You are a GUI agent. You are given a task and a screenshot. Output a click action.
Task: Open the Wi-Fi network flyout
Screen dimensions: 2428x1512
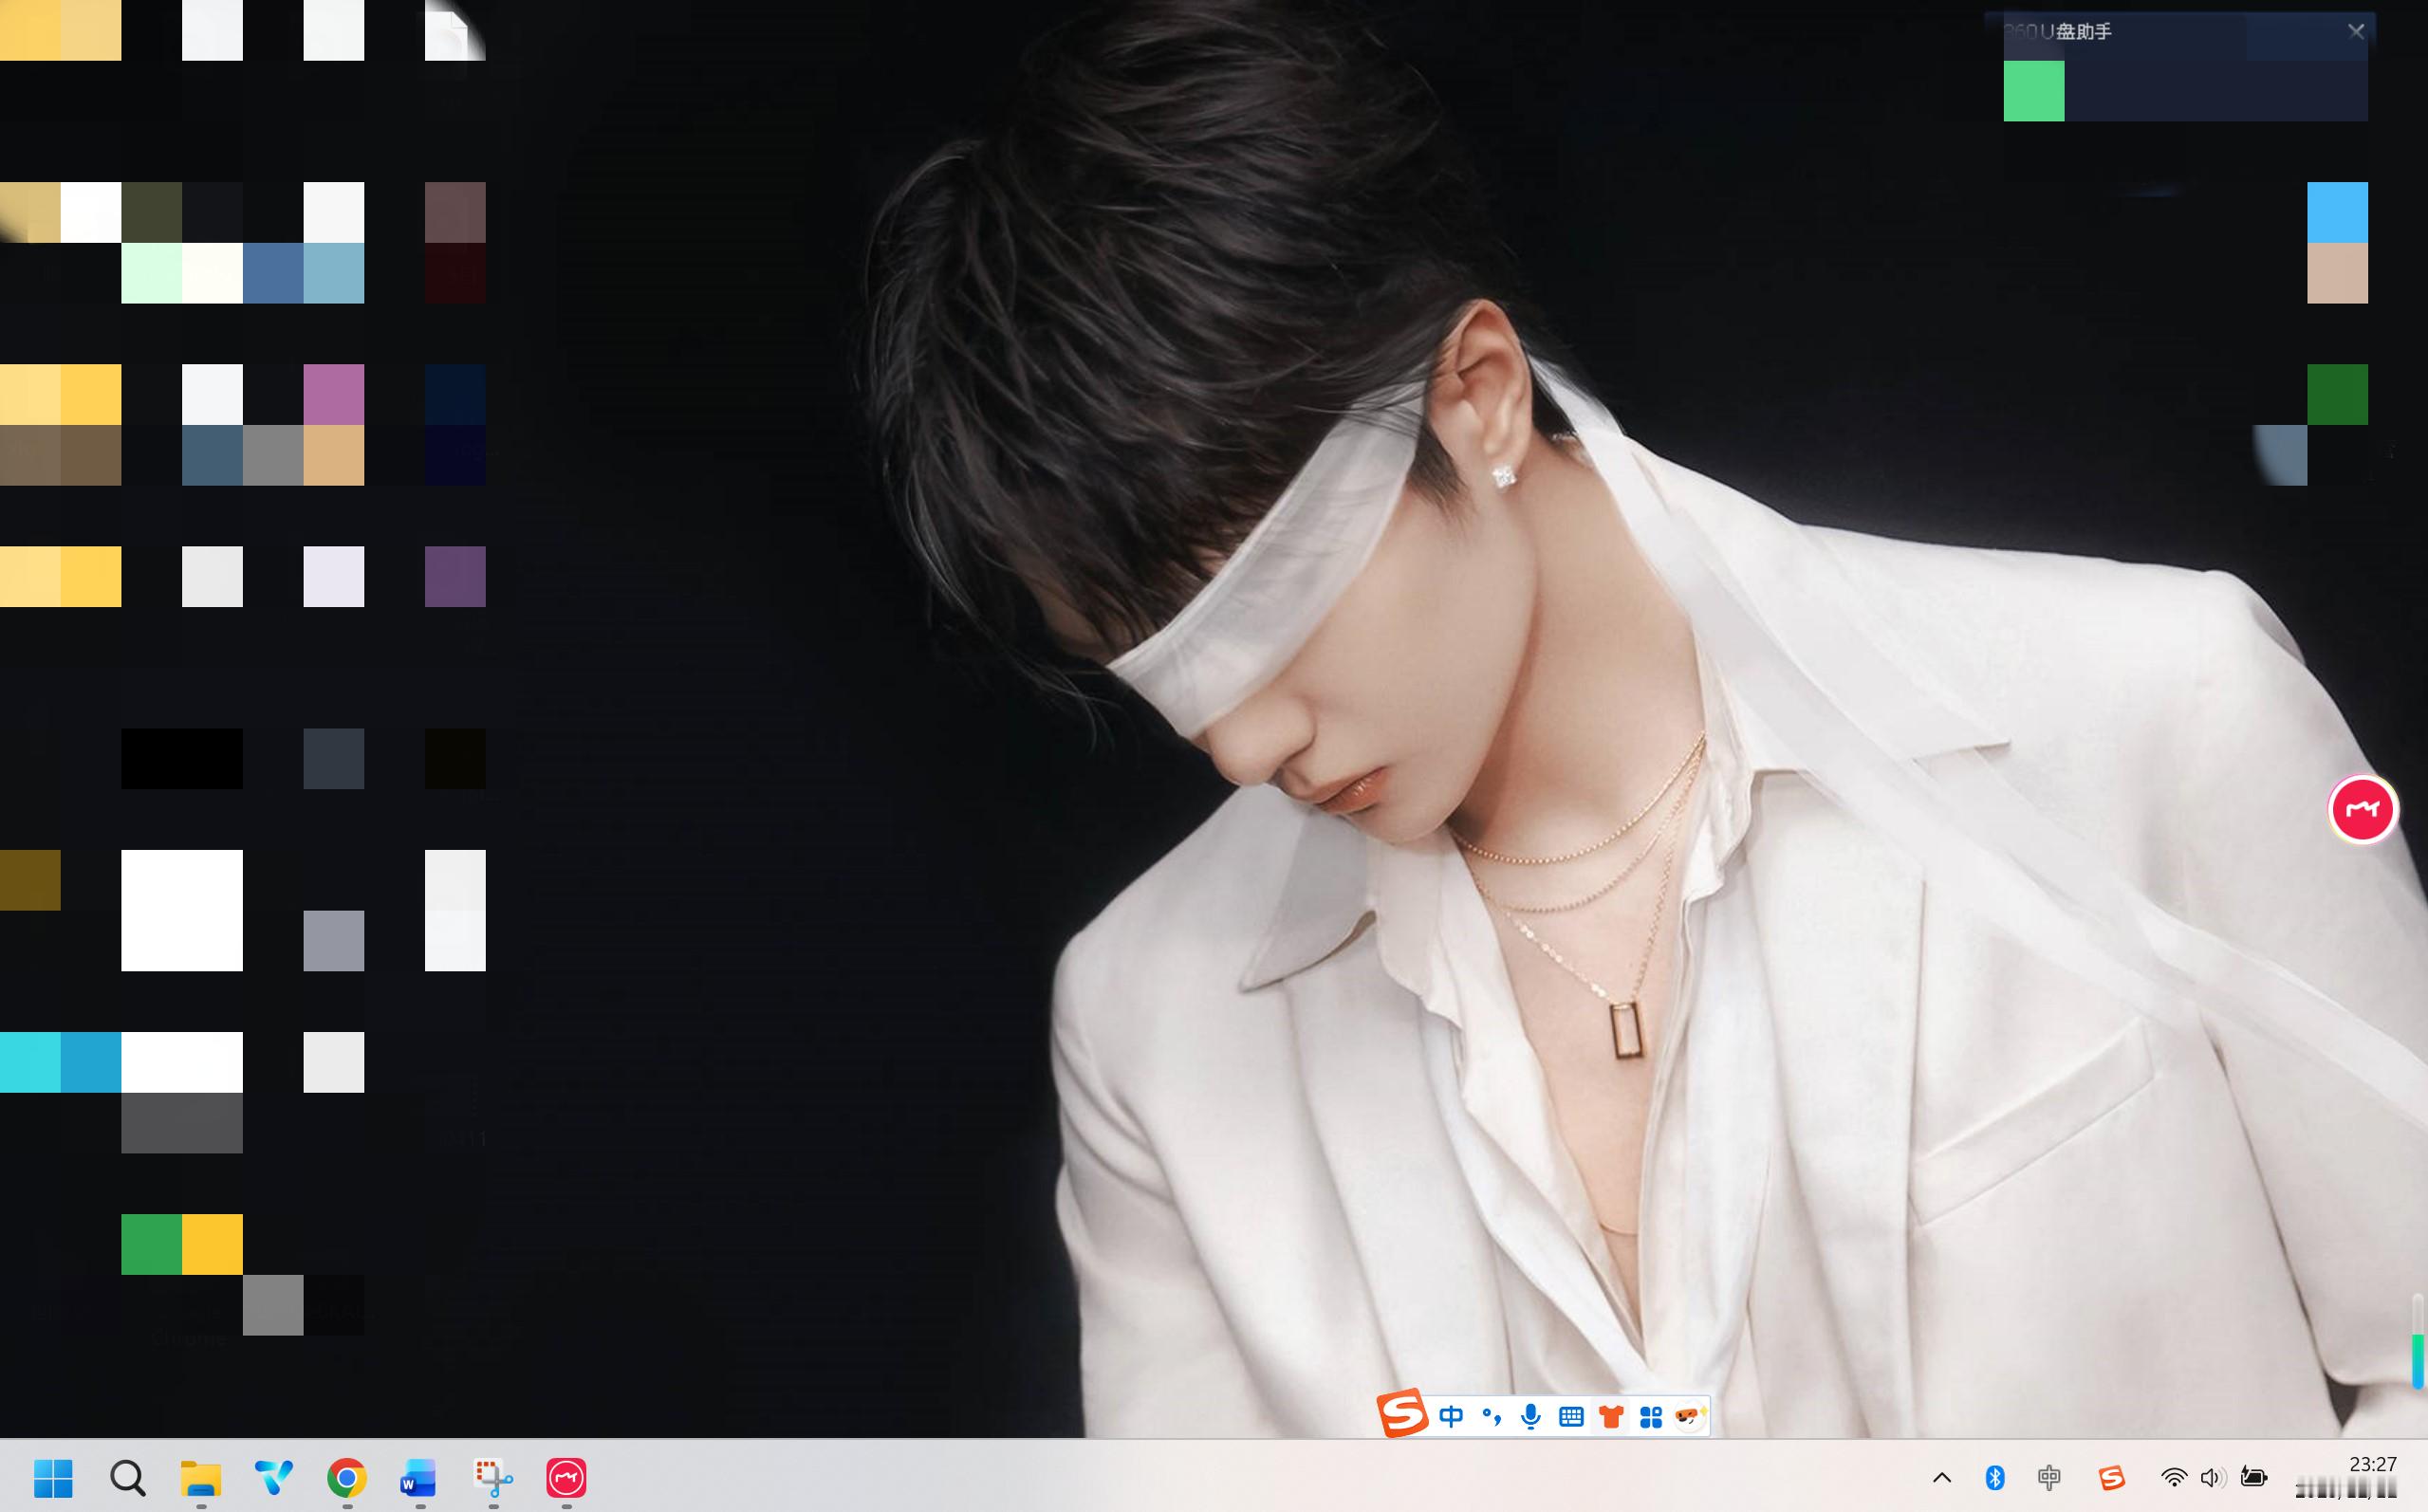[x=2173, y=1477]
